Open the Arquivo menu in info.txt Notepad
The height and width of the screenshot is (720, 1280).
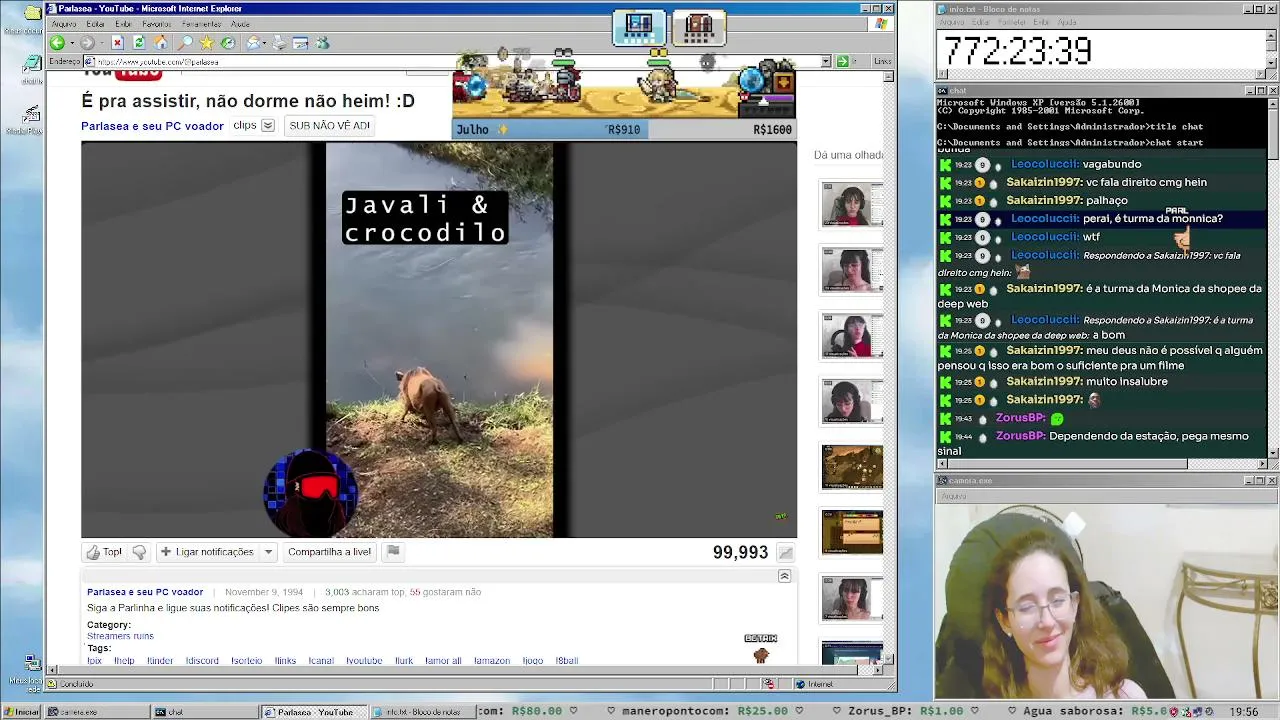[951, 22]
